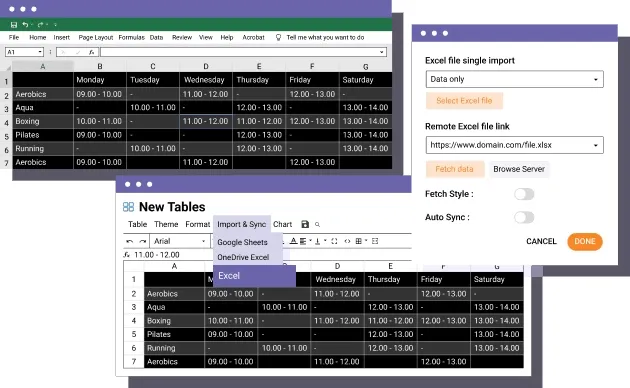
Task: Expand the Excel formula bar with its arrow
Action: (x=381, y=52)
